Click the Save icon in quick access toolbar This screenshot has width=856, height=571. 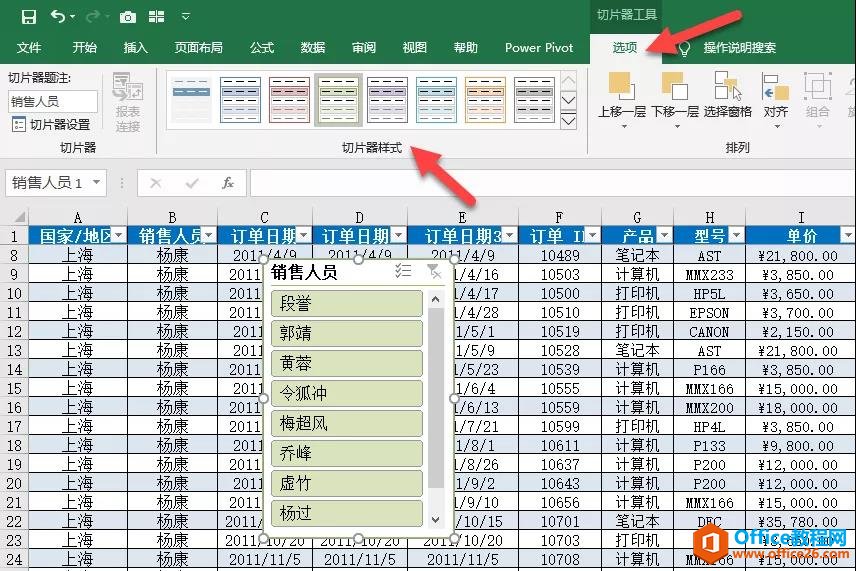(x=29, y=17)
